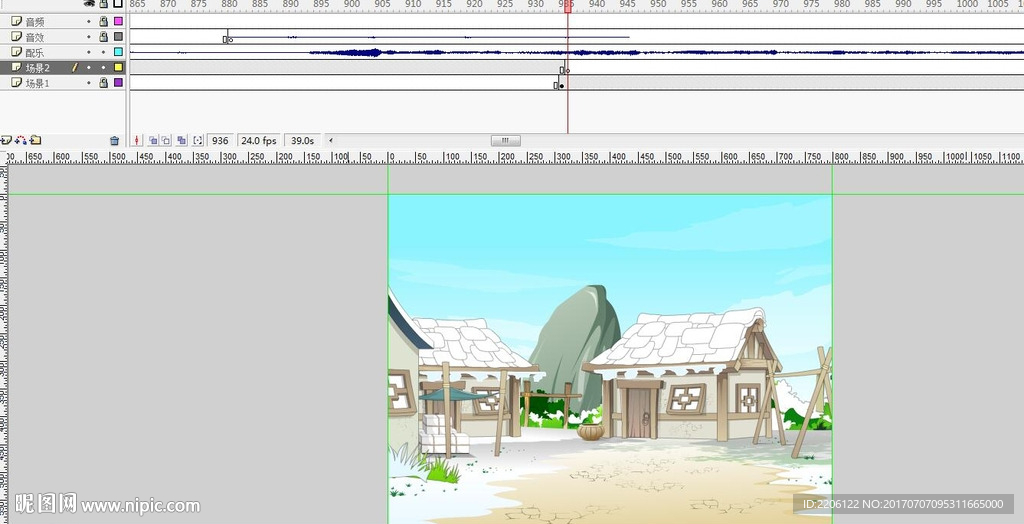
Task: Toggle visibility dot of layer 音效
Action: point(89,37)
